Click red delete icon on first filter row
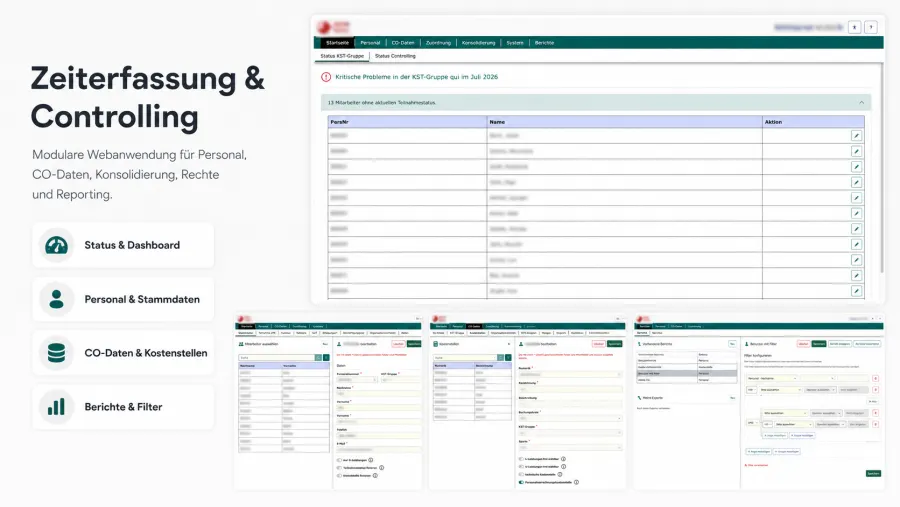This screenshot has width=900, height=507. 875,378
